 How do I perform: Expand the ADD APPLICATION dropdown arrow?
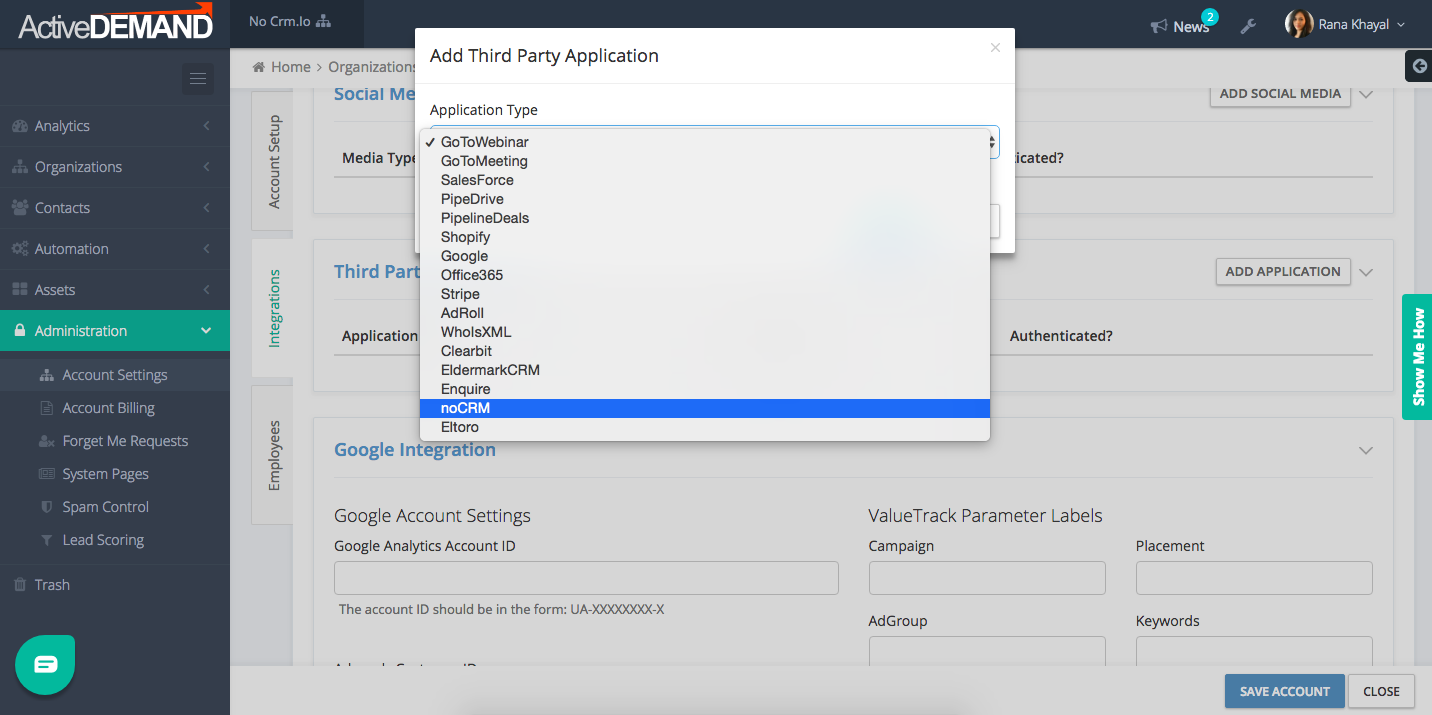coord(1366,271)
